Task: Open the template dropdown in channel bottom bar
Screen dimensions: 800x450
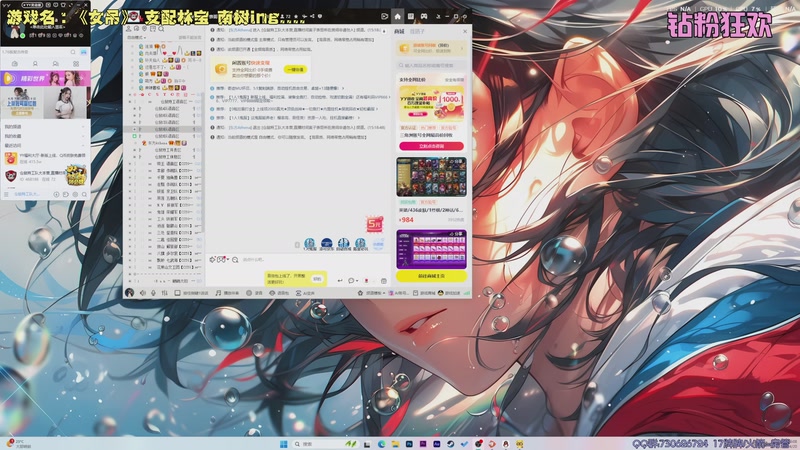Action: [x=371, y=293]
